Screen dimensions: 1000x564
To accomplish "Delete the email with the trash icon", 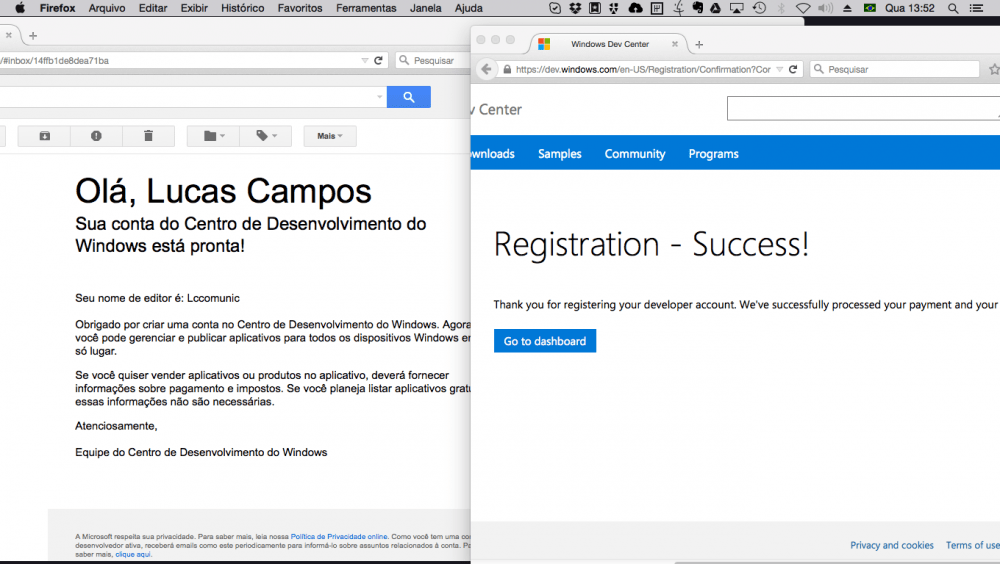I will [x=149, y=136].
